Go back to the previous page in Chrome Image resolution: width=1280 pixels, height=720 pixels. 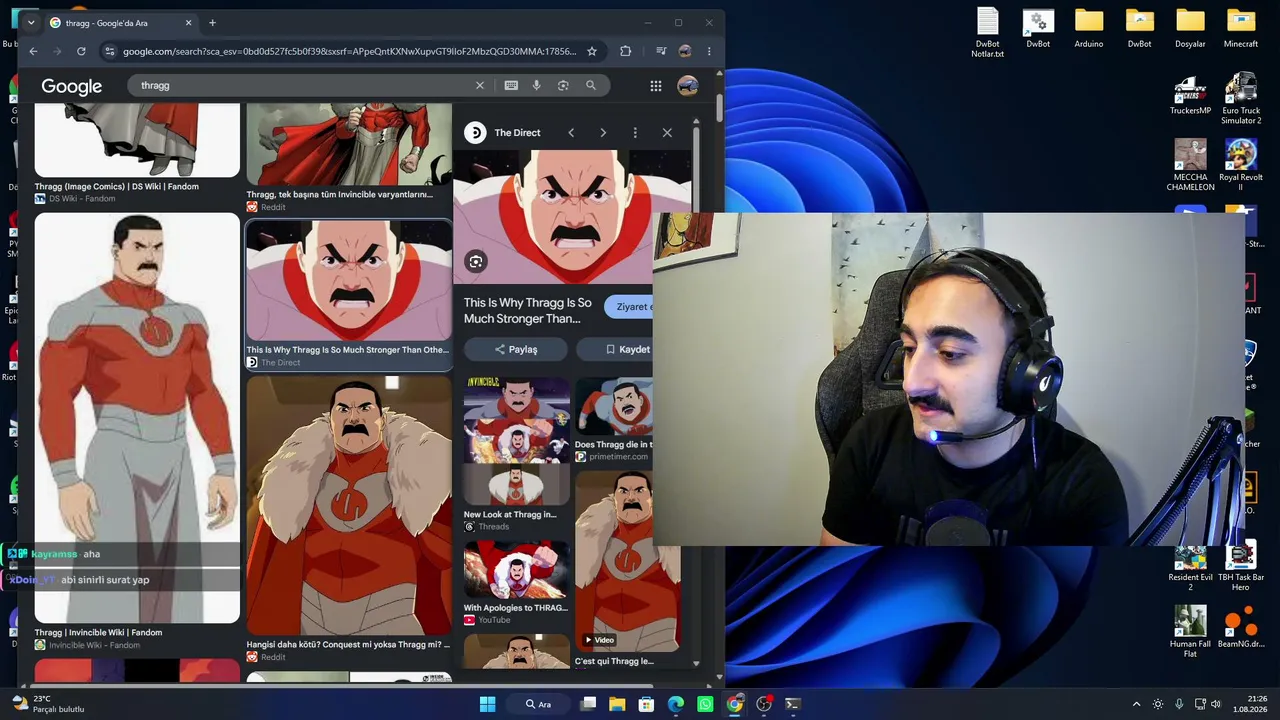[33, 51]
